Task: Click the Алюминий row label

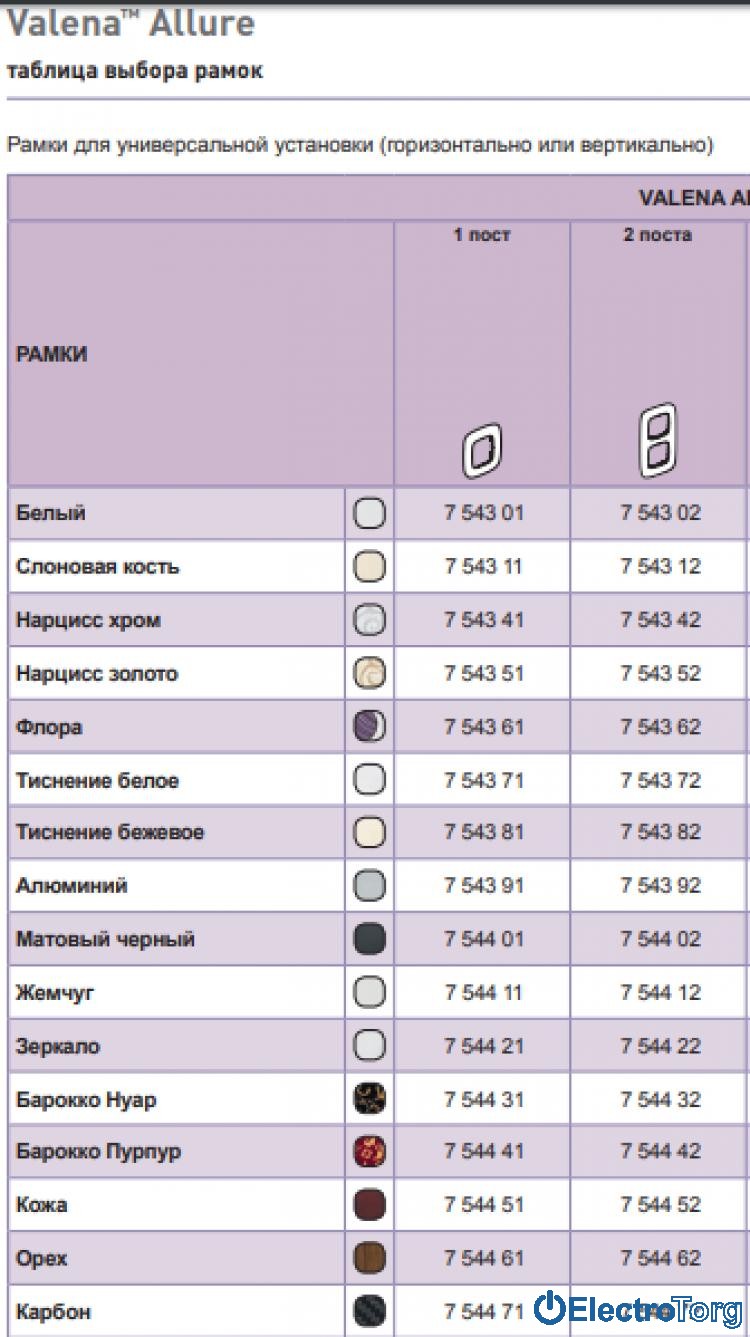Action: (x=72, y=886)
